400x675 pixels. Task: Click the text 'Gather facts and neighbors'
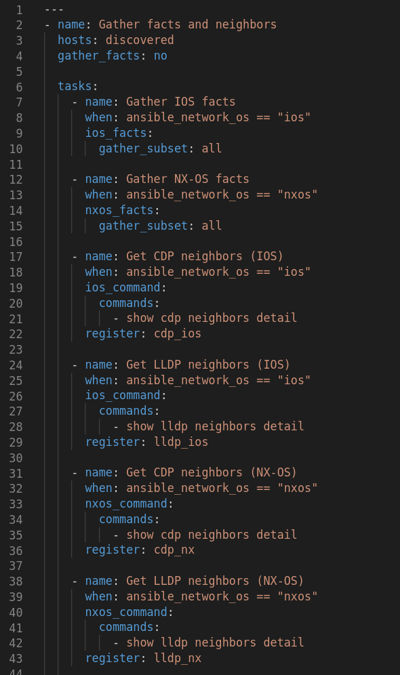[x=187, y=25]
